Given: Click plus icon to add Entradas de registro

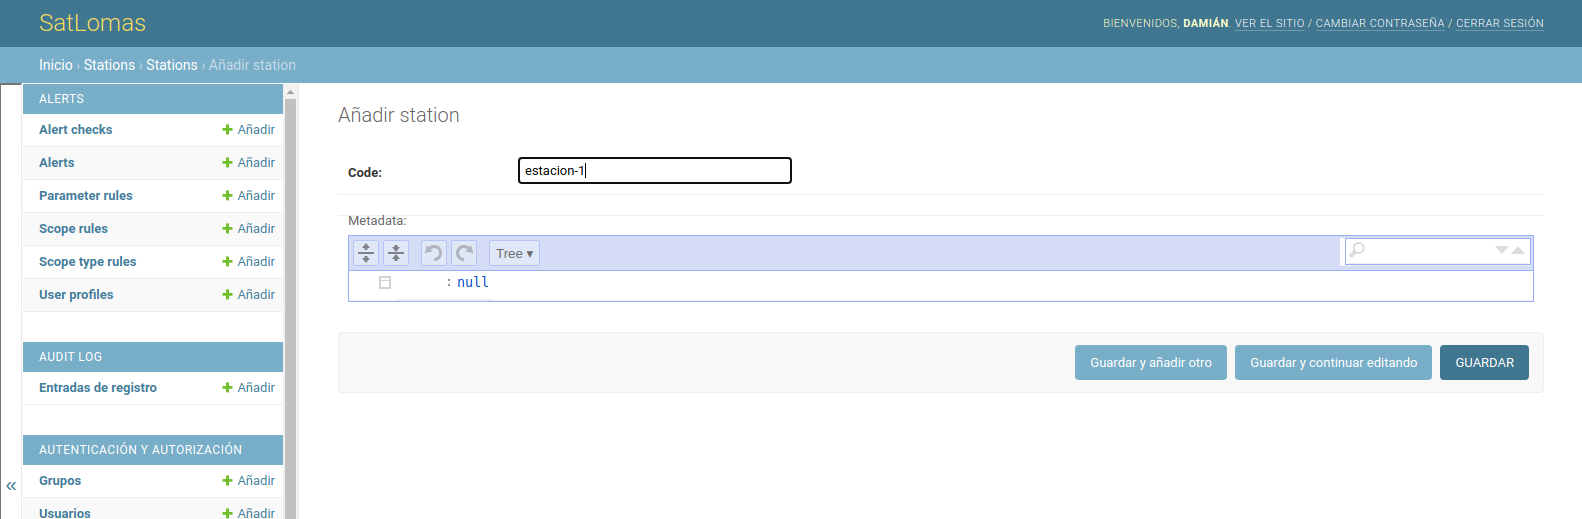Looking at the screenshot, I should coord(227,388).
